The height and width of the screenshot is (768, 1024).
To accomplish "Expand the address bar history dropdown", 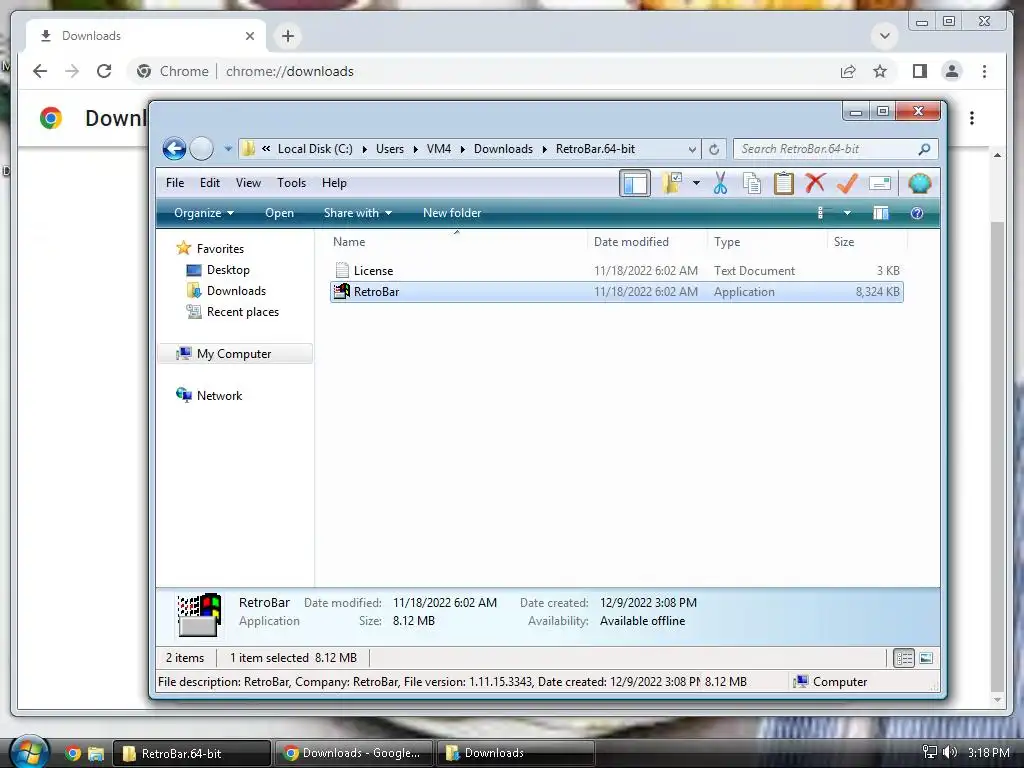I will (x=692, y=150).
